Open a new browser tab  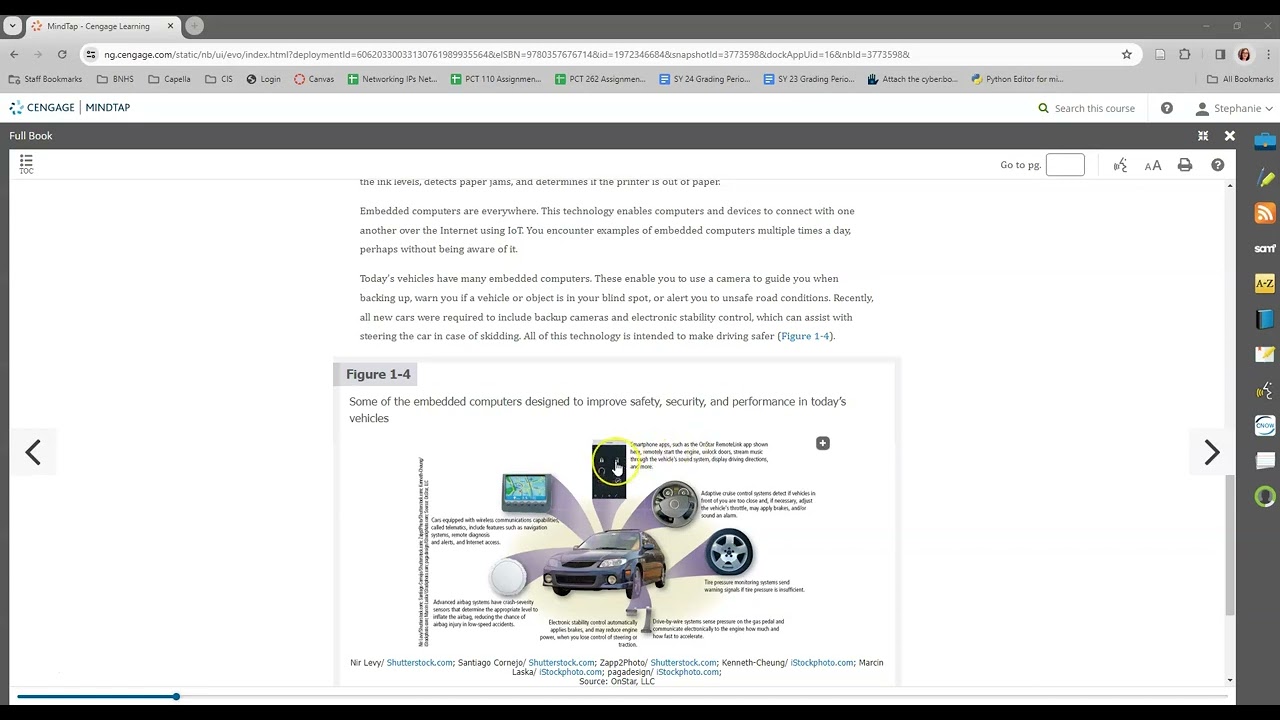click(194, 26)
